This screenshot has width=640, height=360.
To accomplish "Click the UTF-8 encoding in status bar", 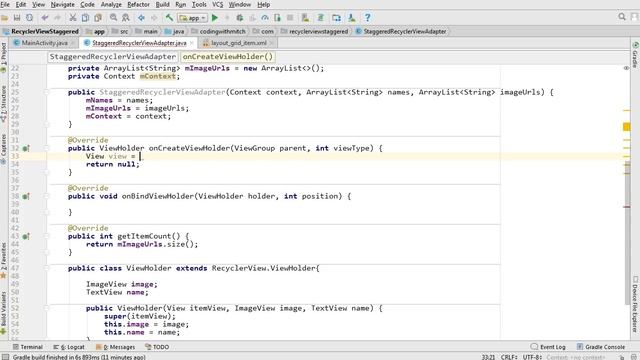I will point(532,357).
